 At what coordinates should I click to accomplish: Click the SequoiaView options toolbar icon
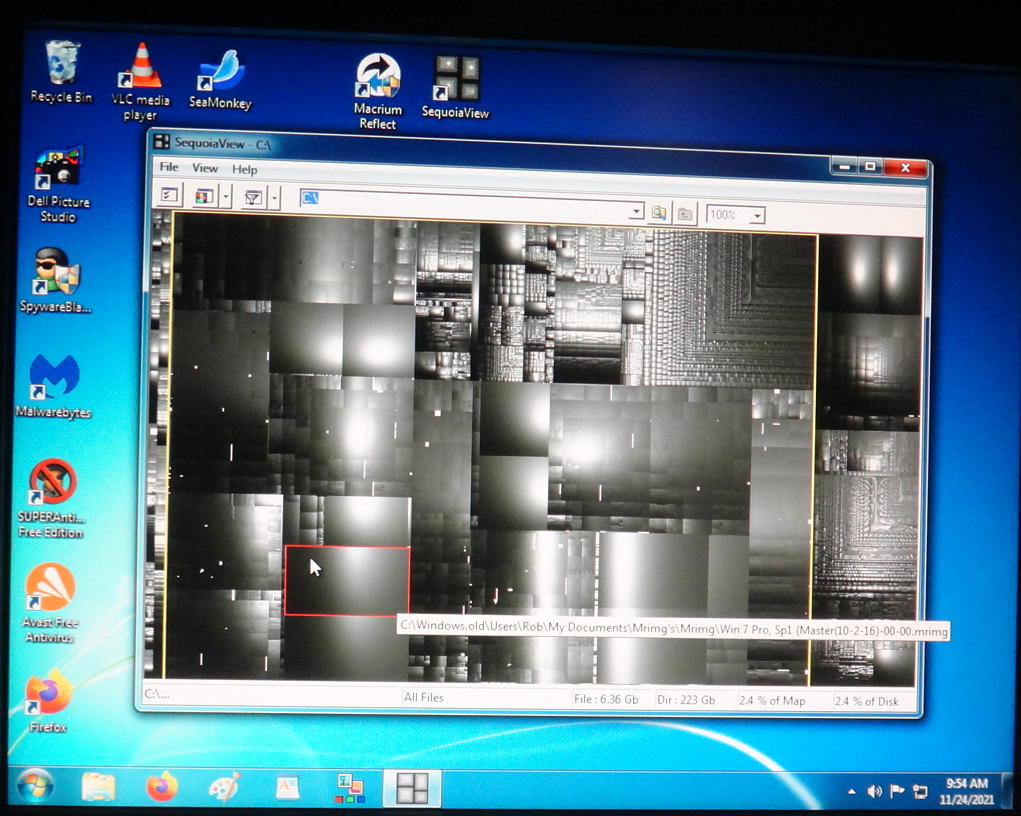click(x=170, y=195)
